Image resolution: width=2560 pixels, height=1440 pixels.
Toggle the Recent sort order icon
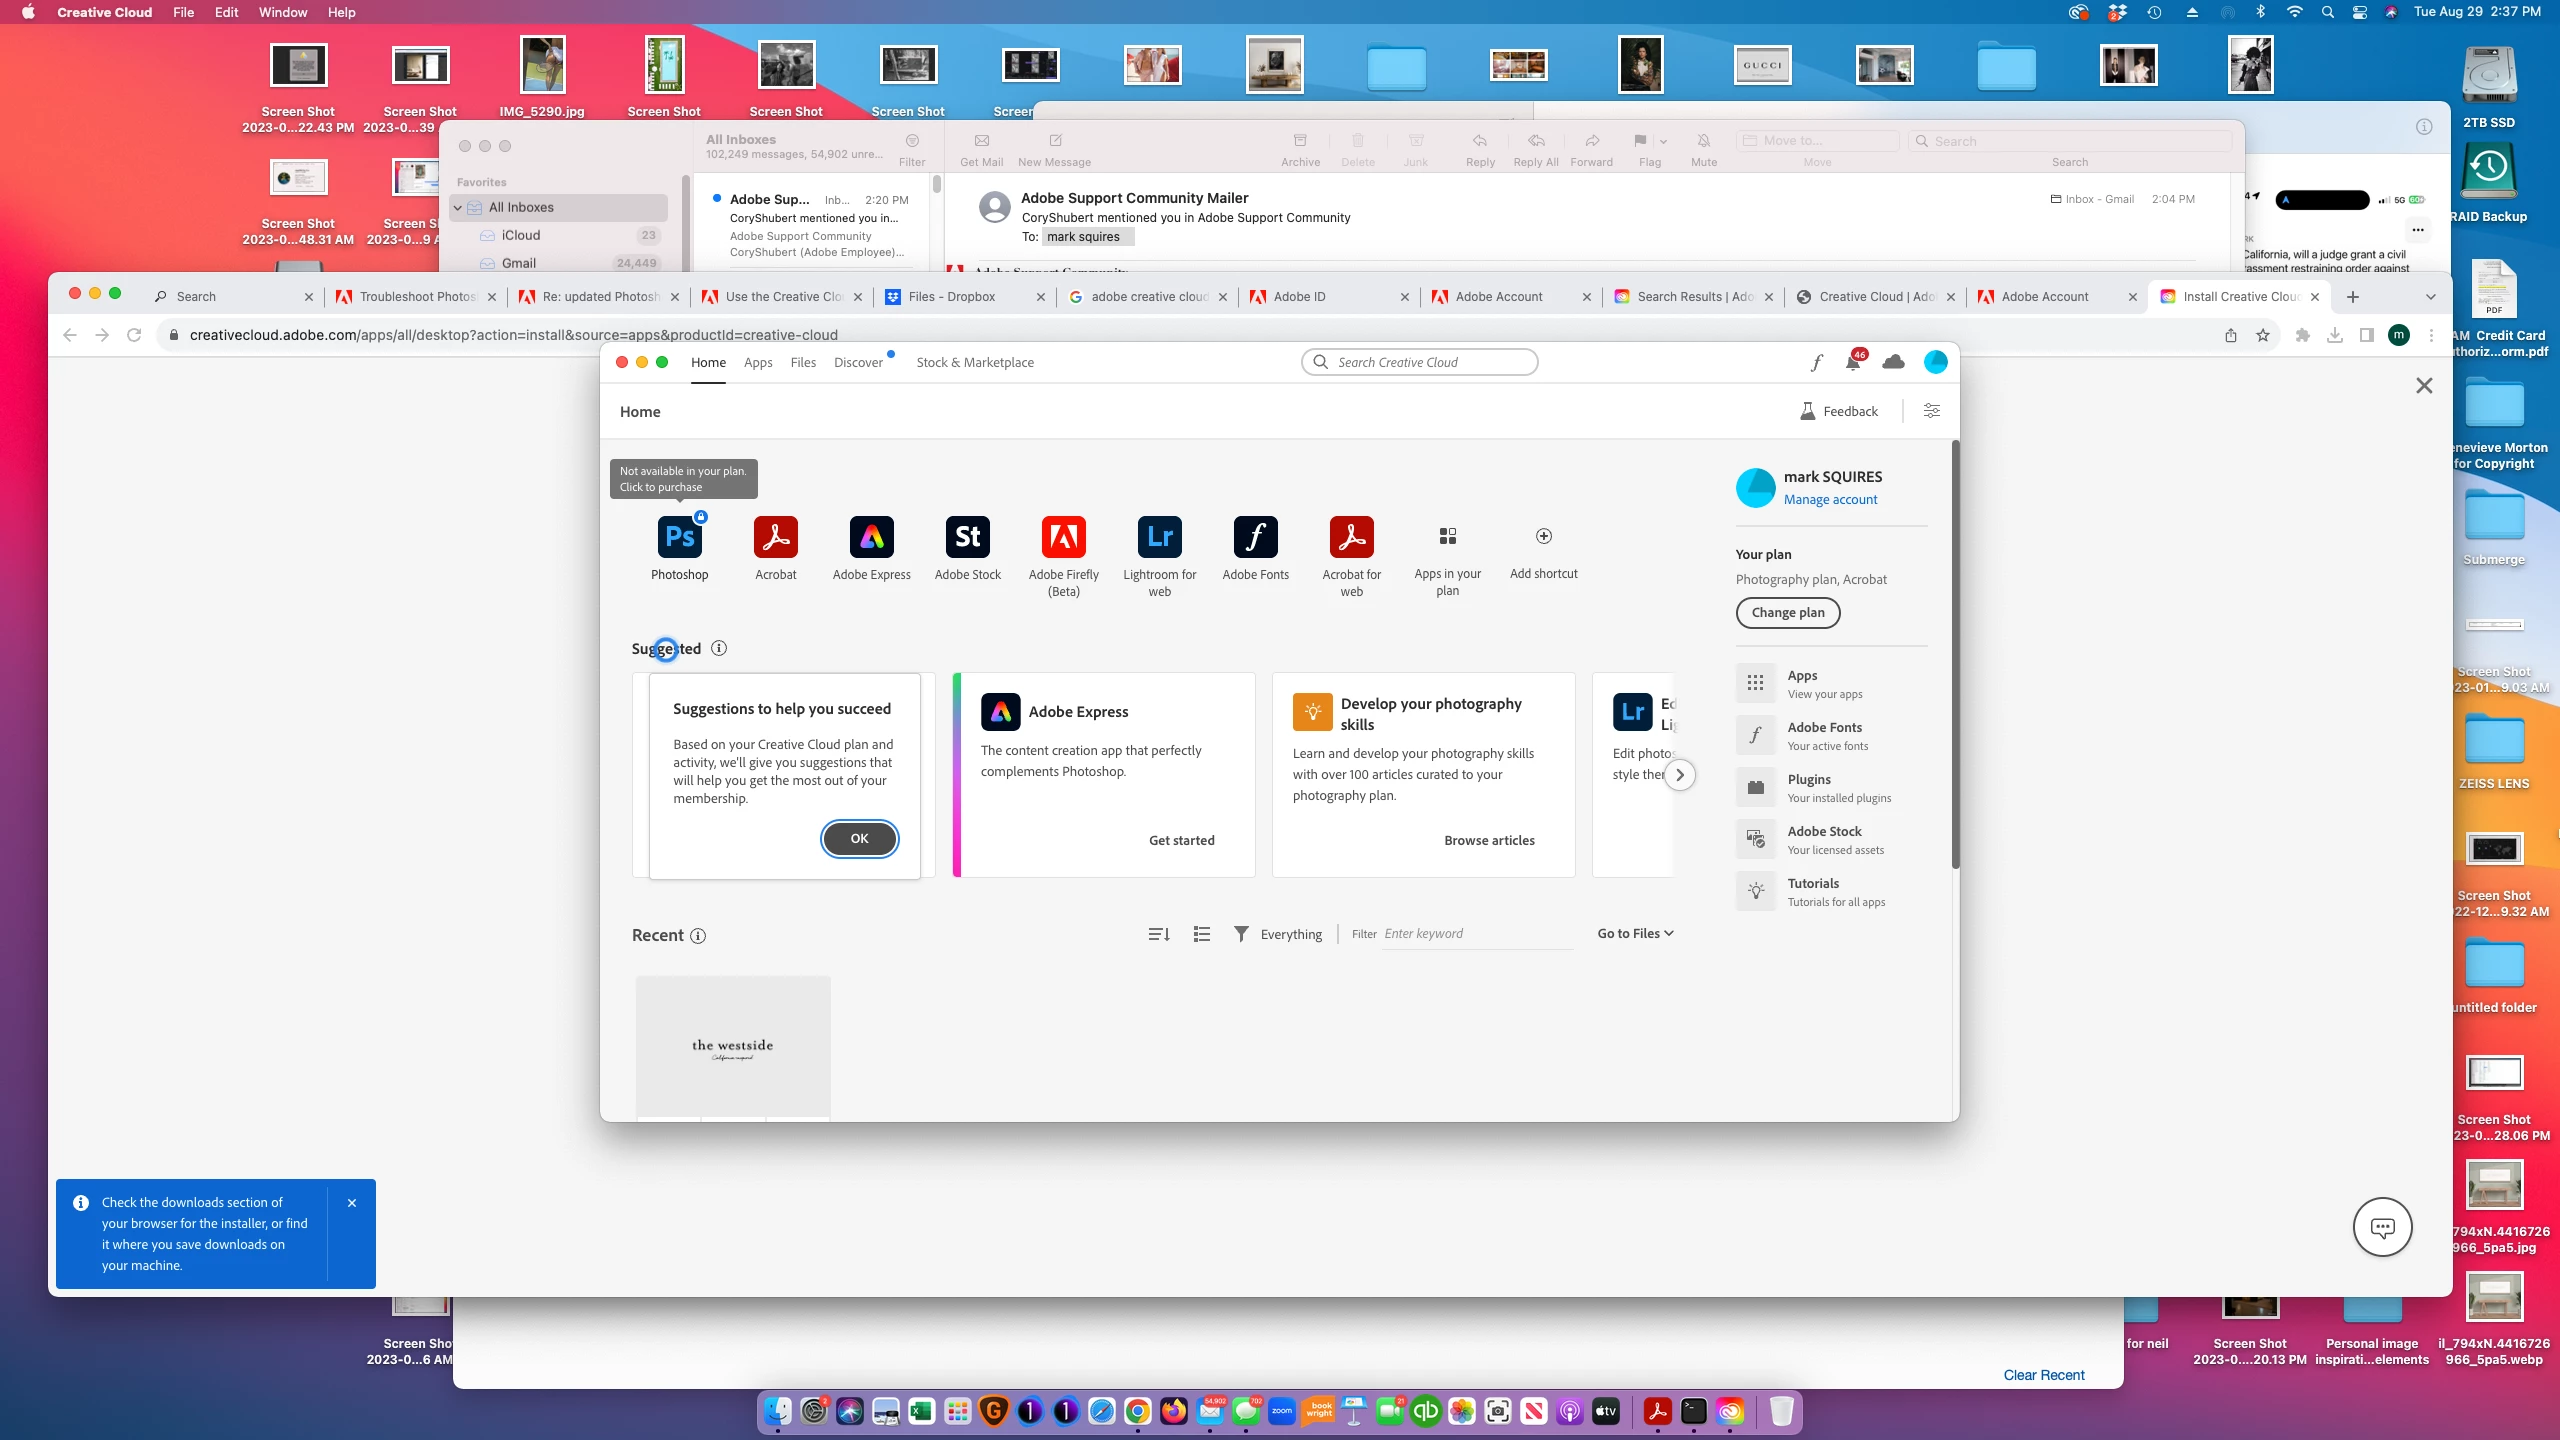tap(1159, 934)
